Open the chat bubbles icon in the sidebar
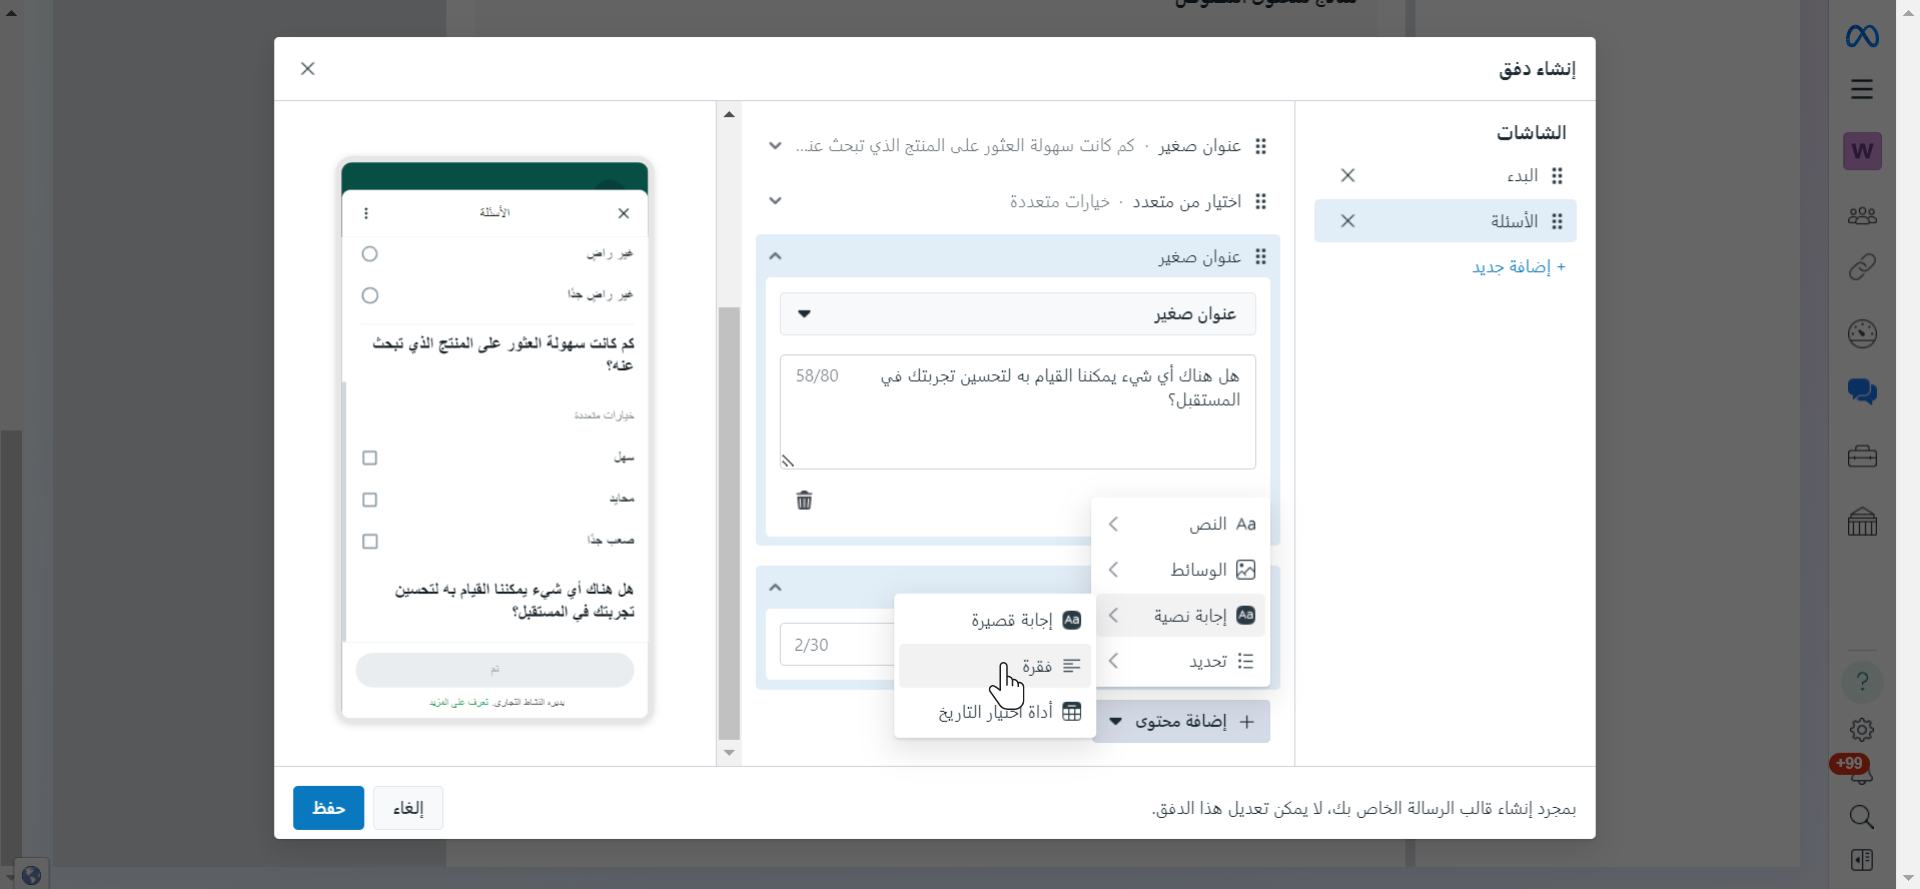Viewport: 1920px width, 889px height. pos(1862,391)
